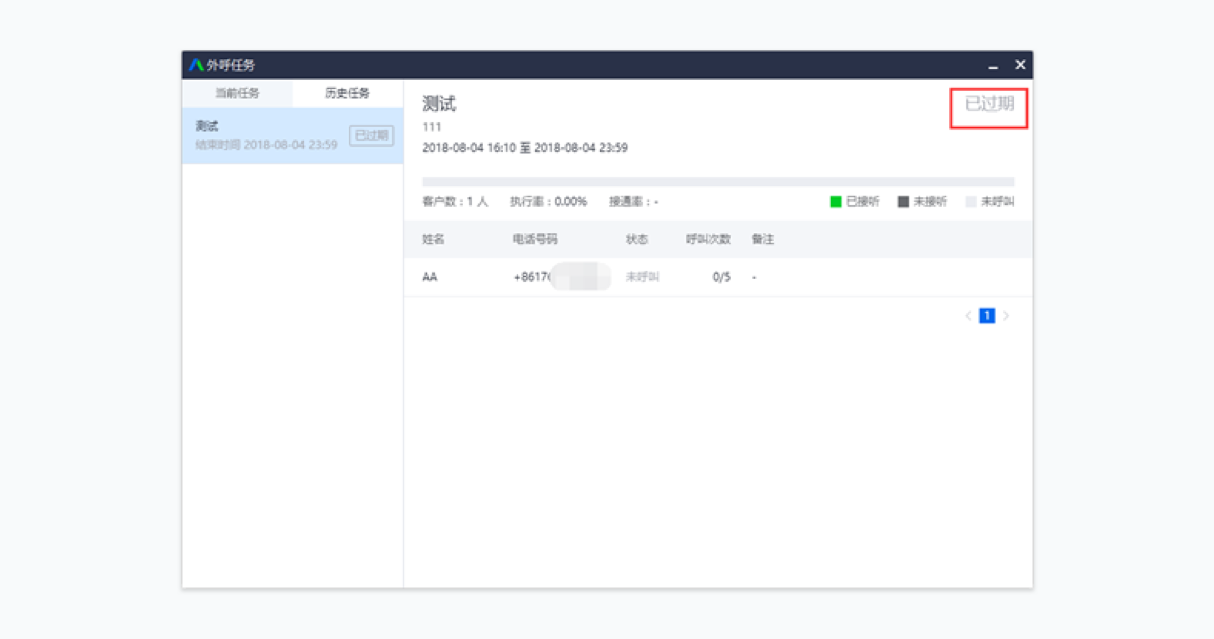Screen dimensions: 1214x639
Task: Click the green 已接听 legend swatch
Action: click(836, 202)
